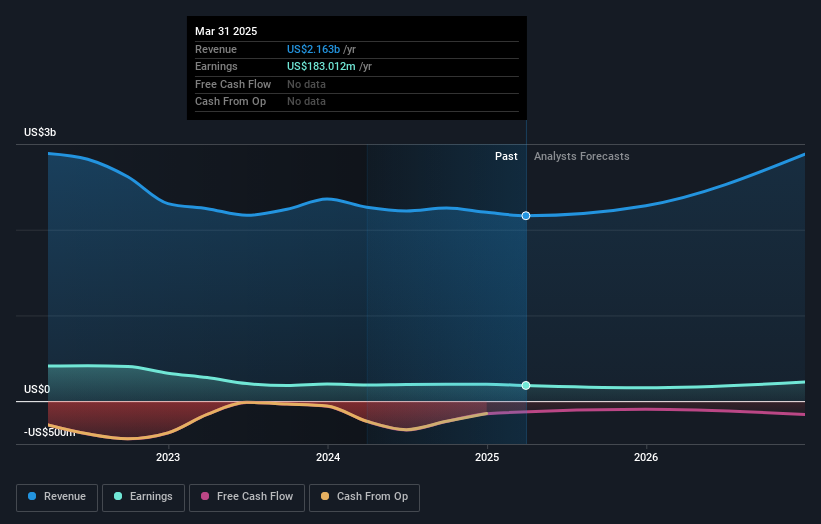Click the Free Cash Flow tooltip row label
This screenshot has height=524, width=821.
pos(233,84)
